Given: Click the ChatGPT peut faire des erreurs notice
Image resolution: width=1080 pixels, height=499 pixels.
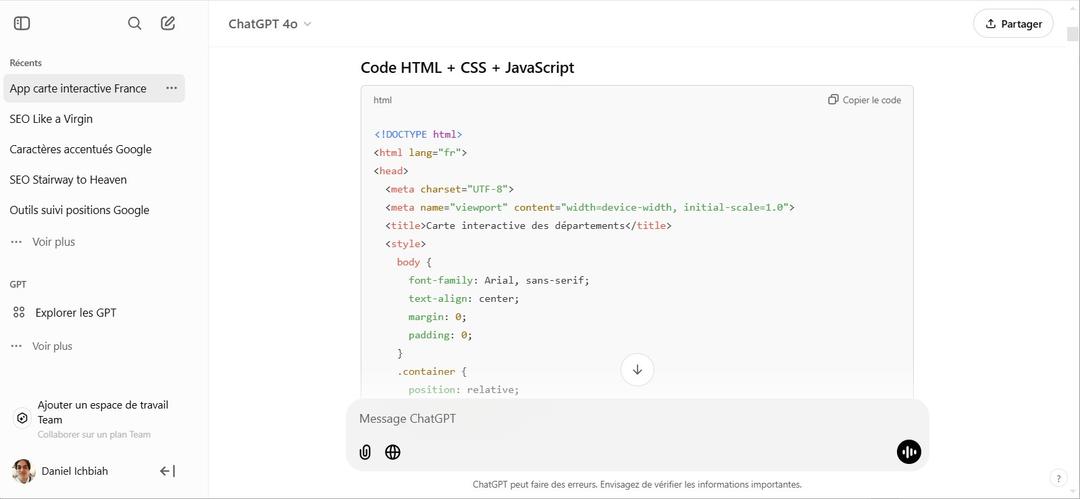Looking at the screenshot, I should pos(637,485).
